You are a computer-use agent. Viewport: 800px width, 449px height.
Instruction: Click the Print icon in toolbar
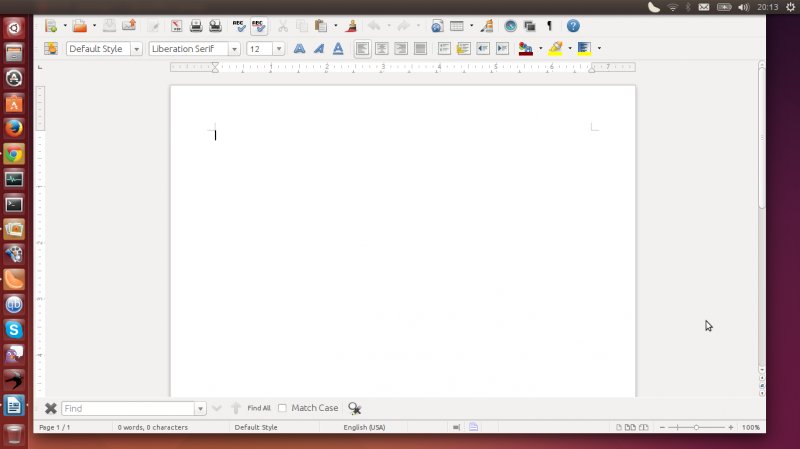click(x=197, y=26)
